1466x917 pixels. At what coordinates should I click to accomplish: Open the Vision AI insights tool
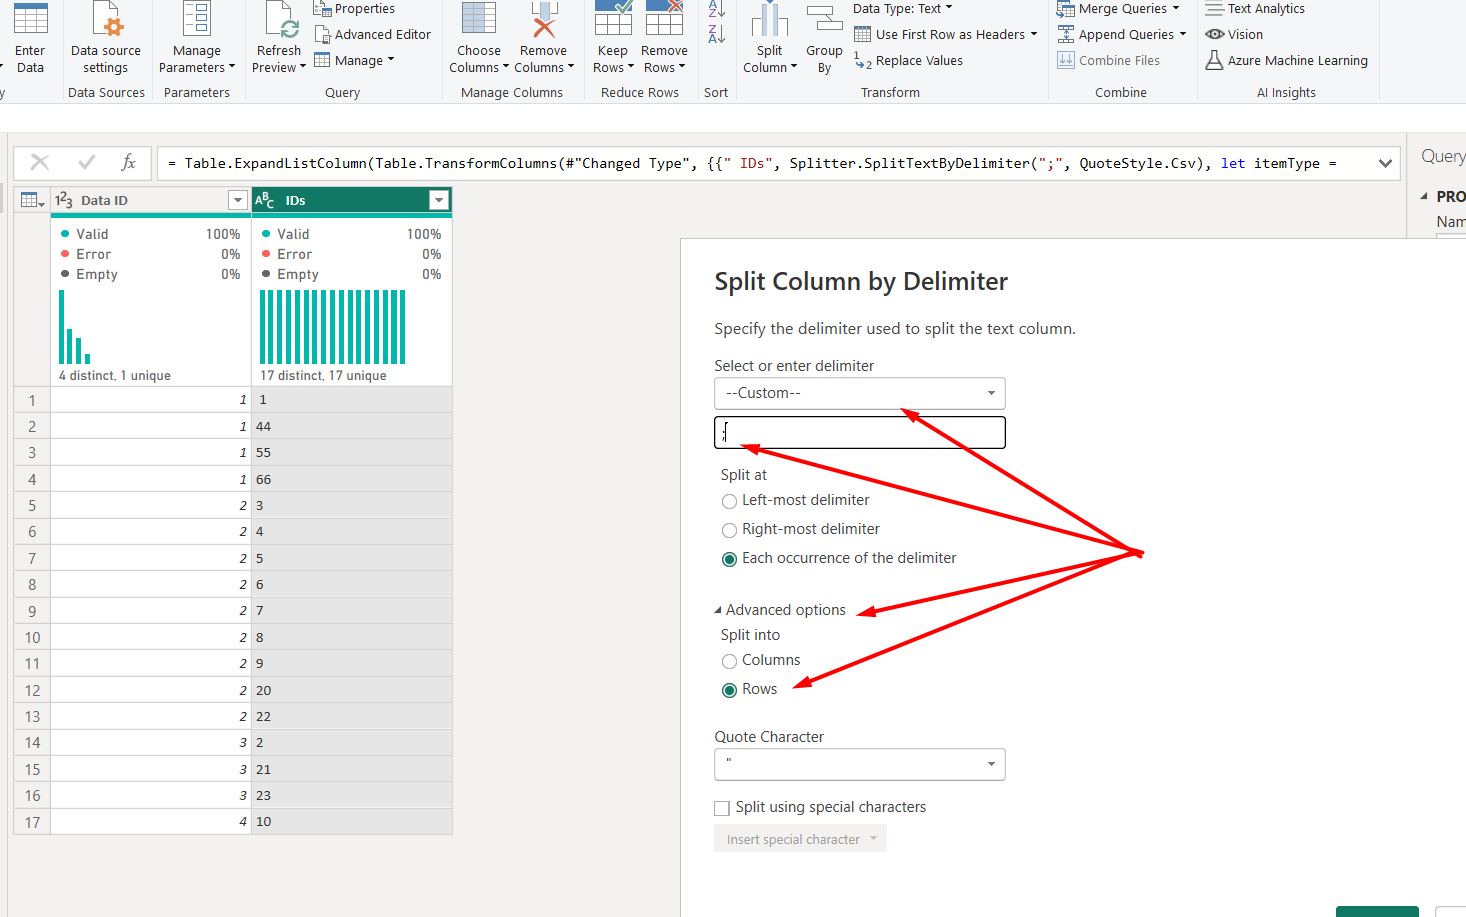[1235, 34]
